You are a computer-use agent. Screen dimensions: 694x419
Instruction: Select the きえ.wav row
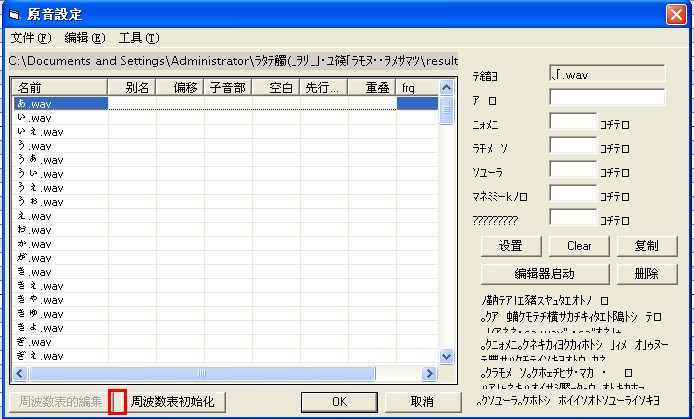point(226,286)
